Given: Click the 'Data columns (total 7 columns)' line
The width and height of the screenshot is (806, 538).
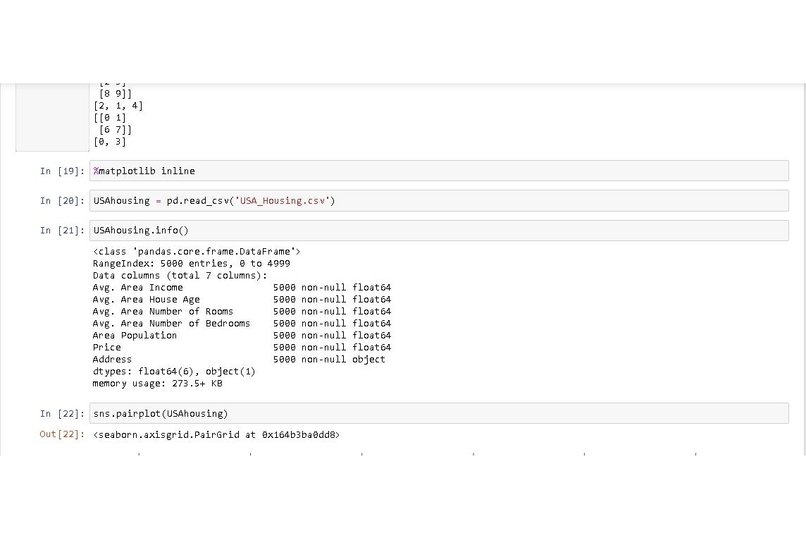Looking at the screenshot, I should tap(180, 275).
